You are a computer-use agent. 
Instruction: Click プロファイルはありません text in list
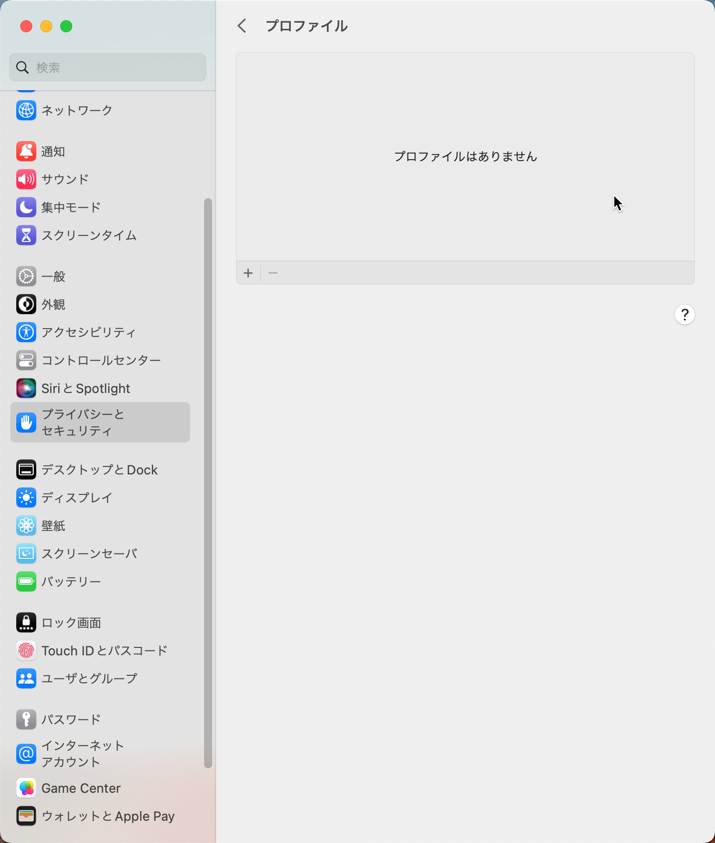(x=466, y=156)
